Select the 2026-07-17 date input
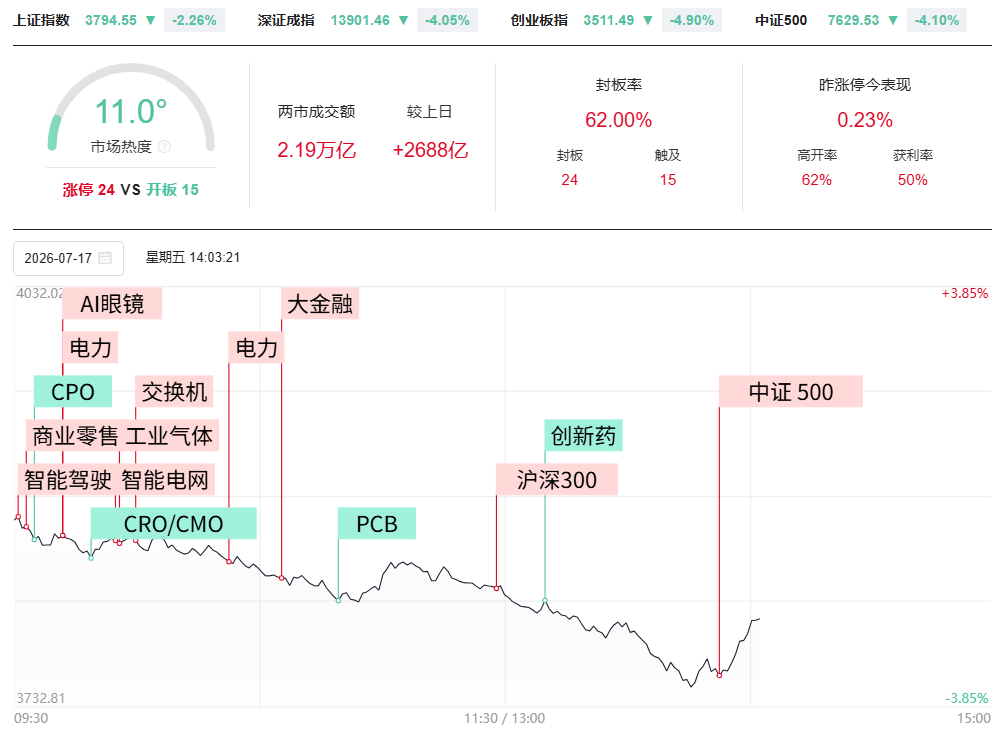Image resolution: width=1008 pixels, height=735 pixels. click(68, 258)
